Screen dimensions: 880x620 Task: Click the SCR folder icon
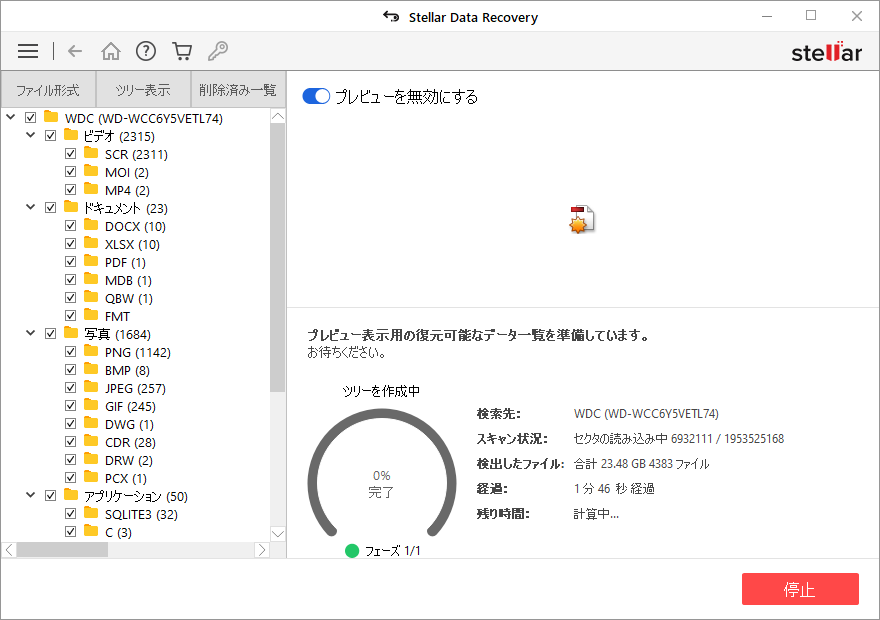click(x=91, y=153)
